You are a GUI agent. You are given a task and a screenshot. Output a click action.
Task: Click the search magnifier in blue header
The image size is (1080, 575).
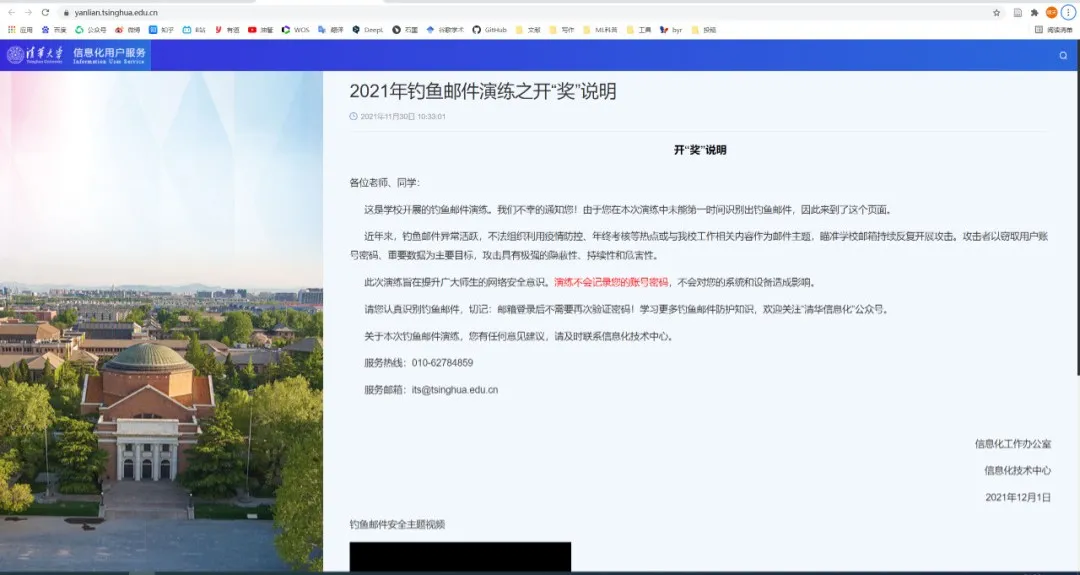pos(1063,55)
